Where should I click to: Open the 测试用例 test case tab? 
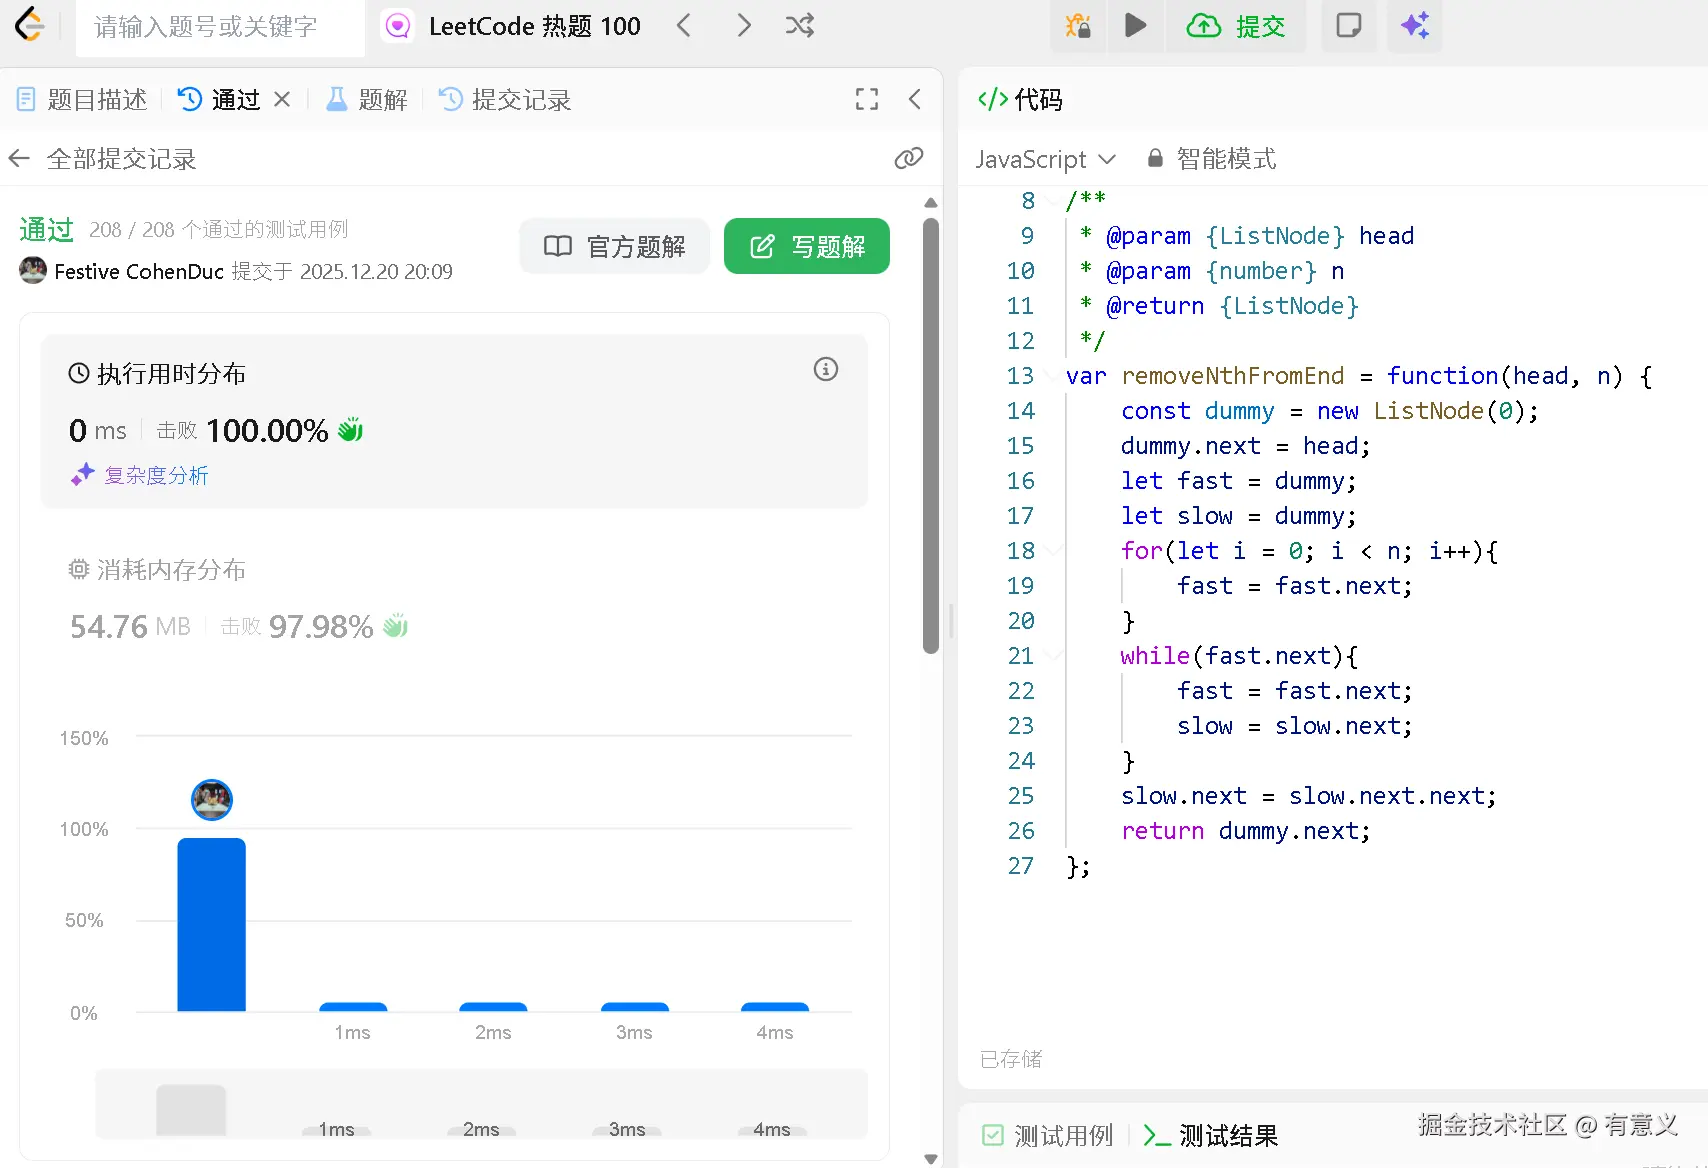pyautogui.click(x=1048, y=1136)
